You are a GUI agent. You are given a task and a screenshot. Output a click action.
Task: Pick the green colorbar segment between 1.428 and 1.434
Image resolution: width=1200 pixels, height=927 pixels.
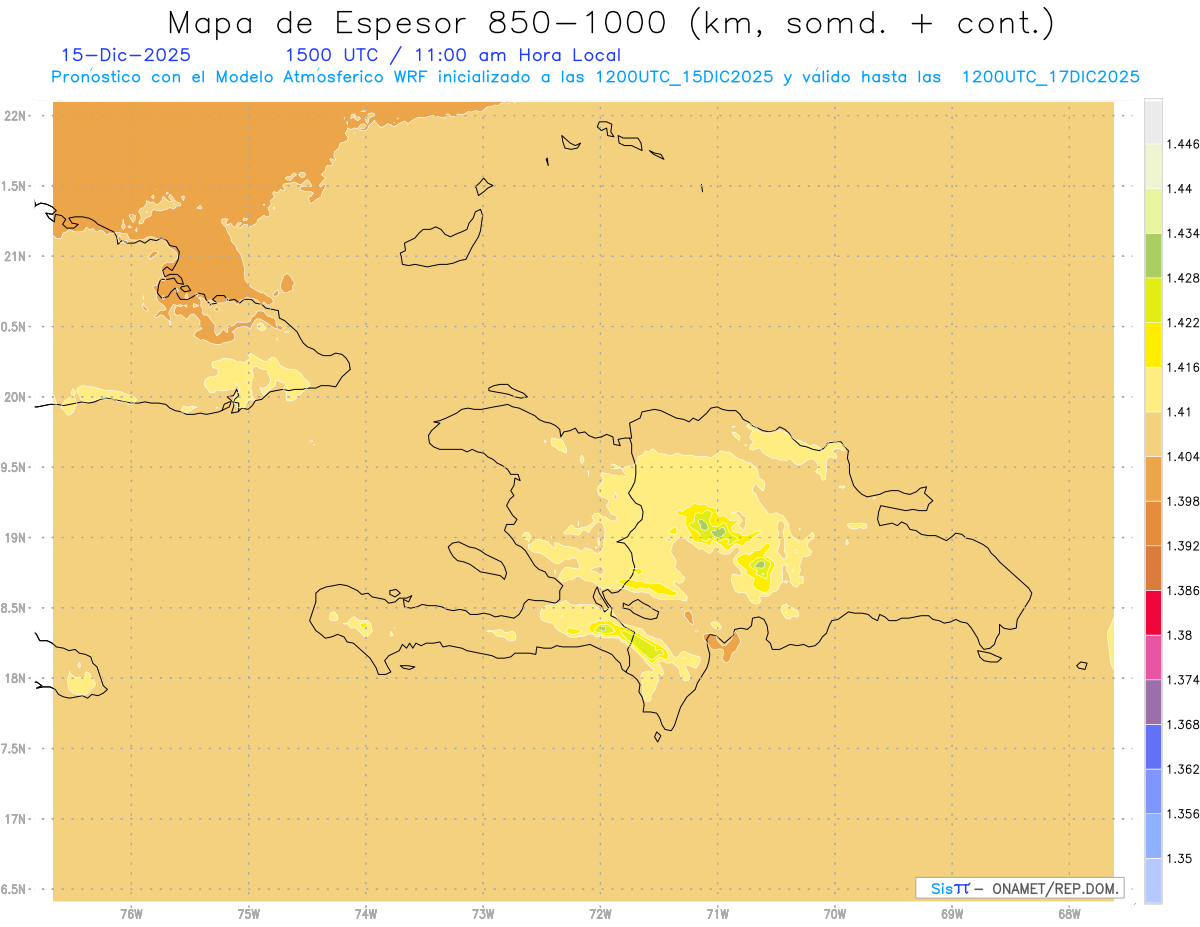(1153, 255)
